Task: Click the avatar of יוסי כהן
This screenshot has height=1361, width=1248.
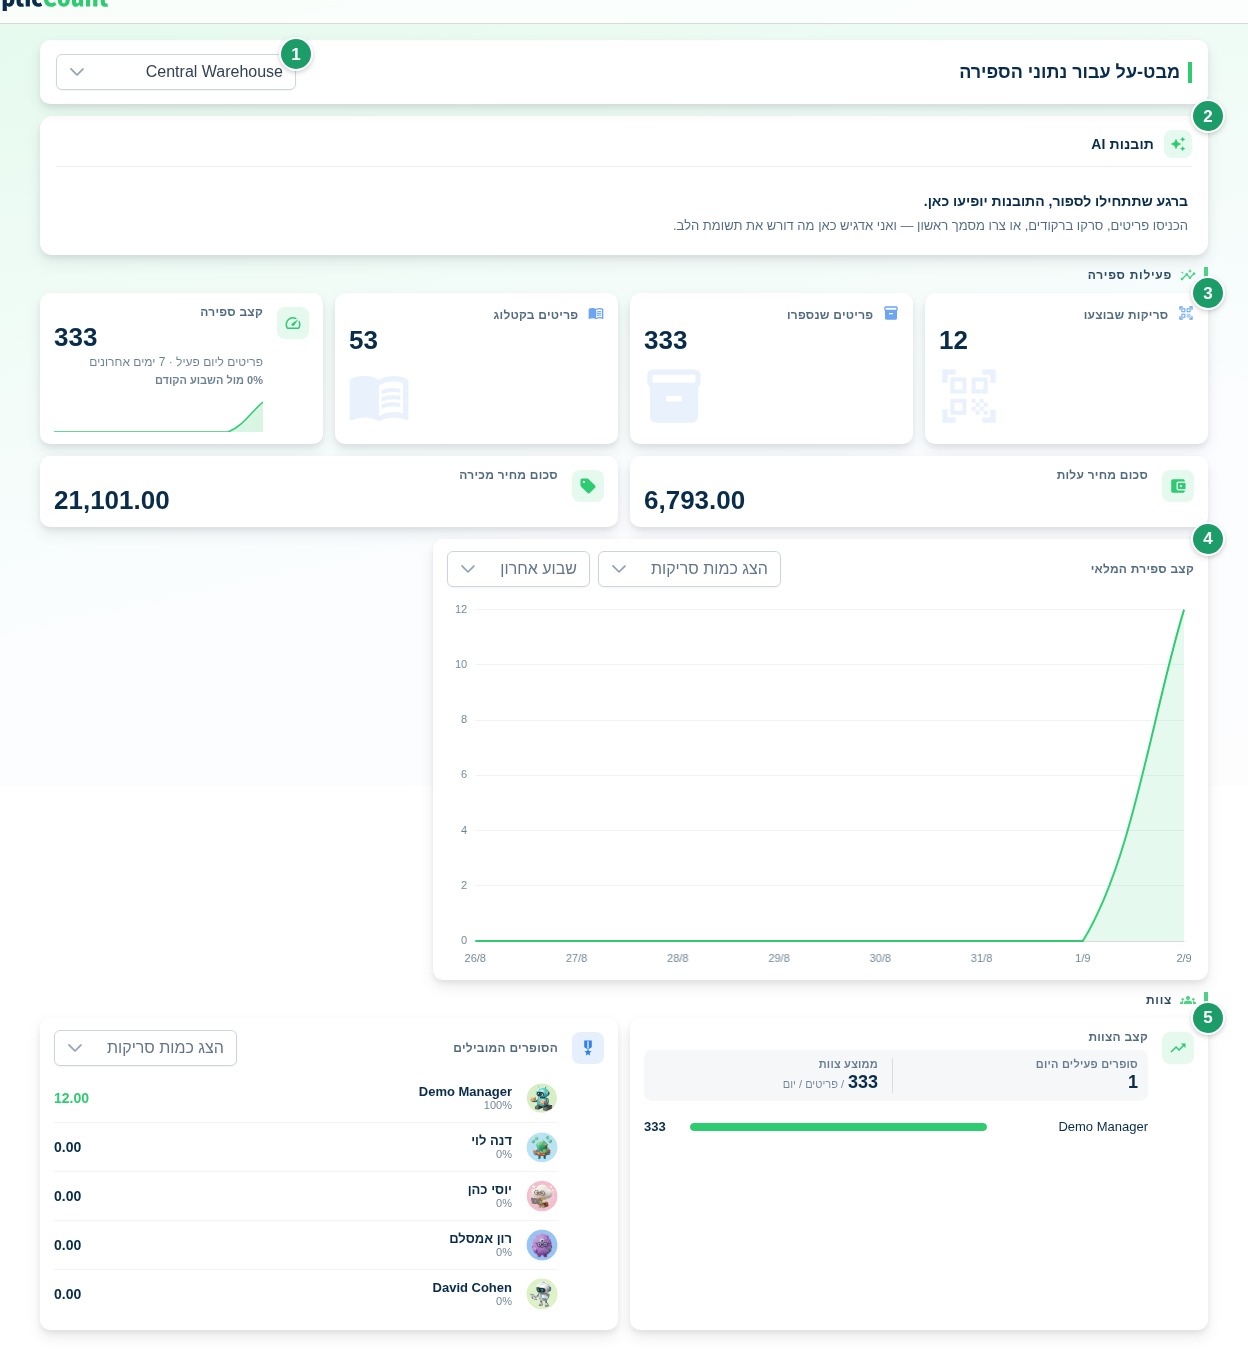Action: 542,1196
